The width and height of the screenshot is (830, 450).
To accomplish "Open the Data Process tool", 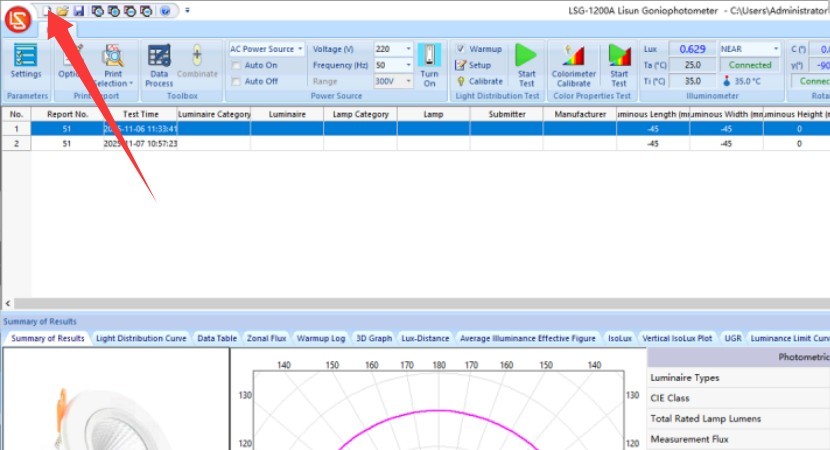I will (x=159, y=66).
